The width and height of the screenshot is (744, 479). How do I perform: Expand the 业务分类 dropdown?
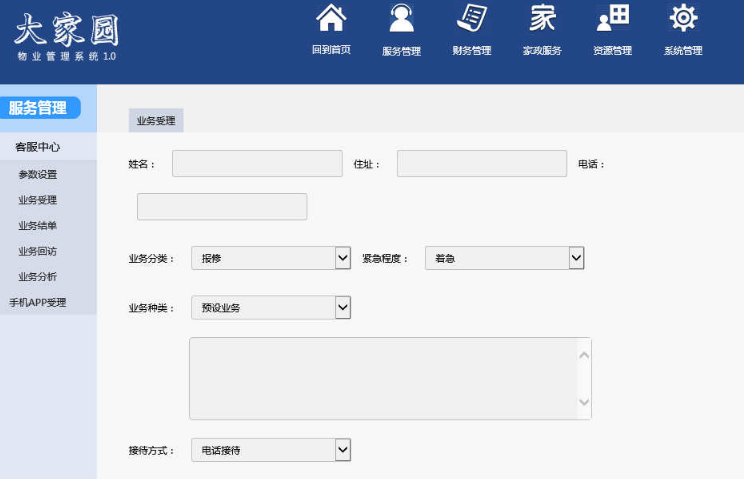pos(342,258)
